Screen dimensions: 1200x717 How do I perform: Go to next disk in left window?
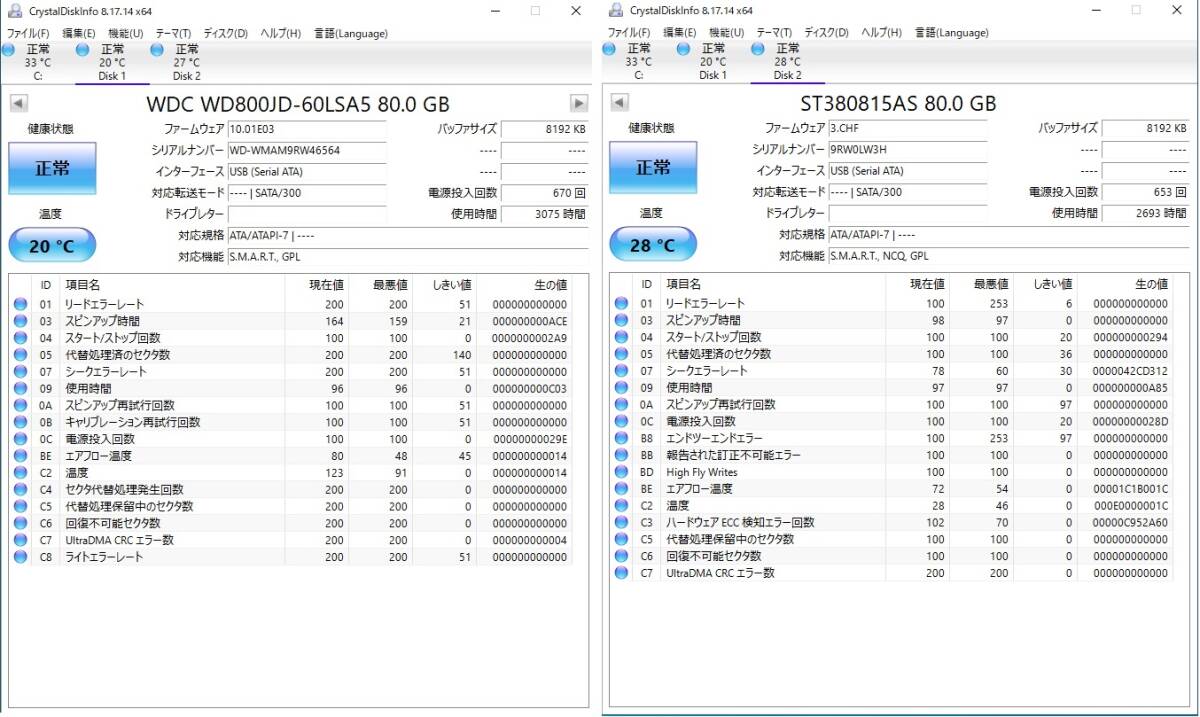click(579, 103)
